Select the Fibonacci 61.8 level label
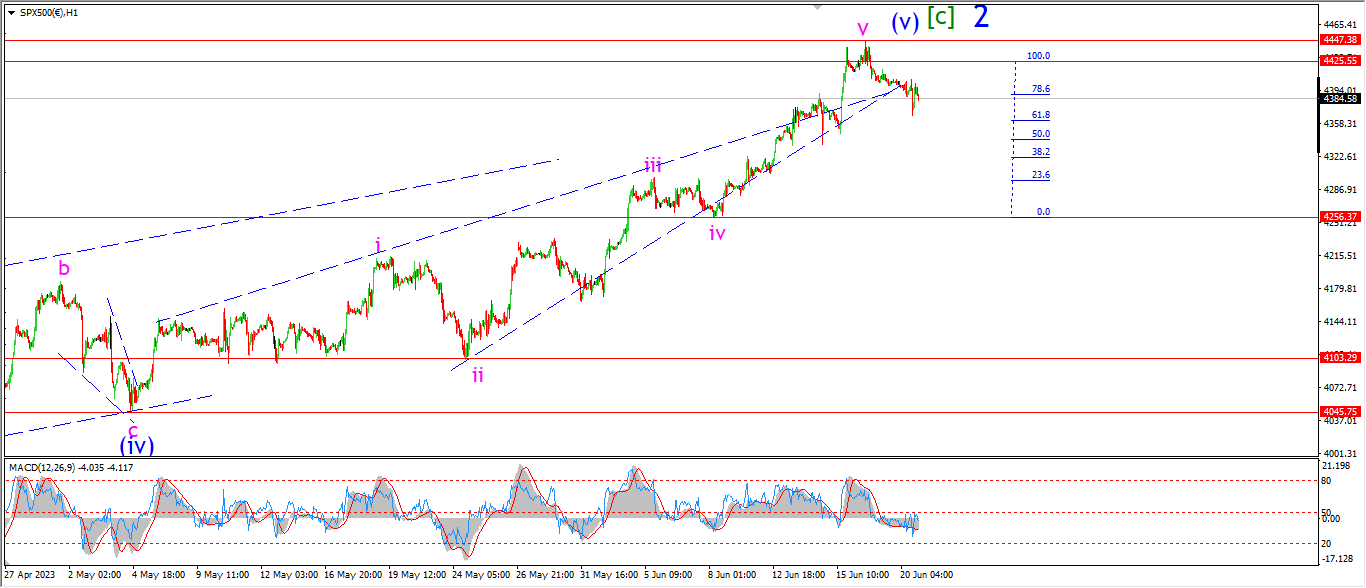Viewport: 1366px width, 588px height. pos(1040,115)
